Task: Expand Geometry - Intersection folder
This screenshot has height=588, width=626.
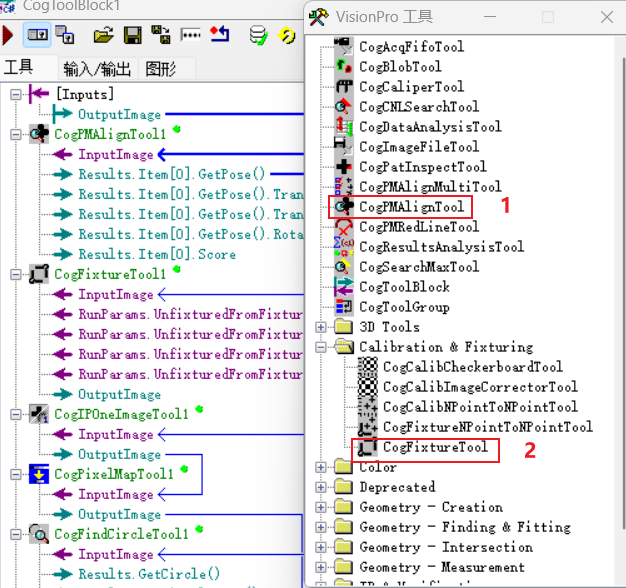Action: click(321, 547)
